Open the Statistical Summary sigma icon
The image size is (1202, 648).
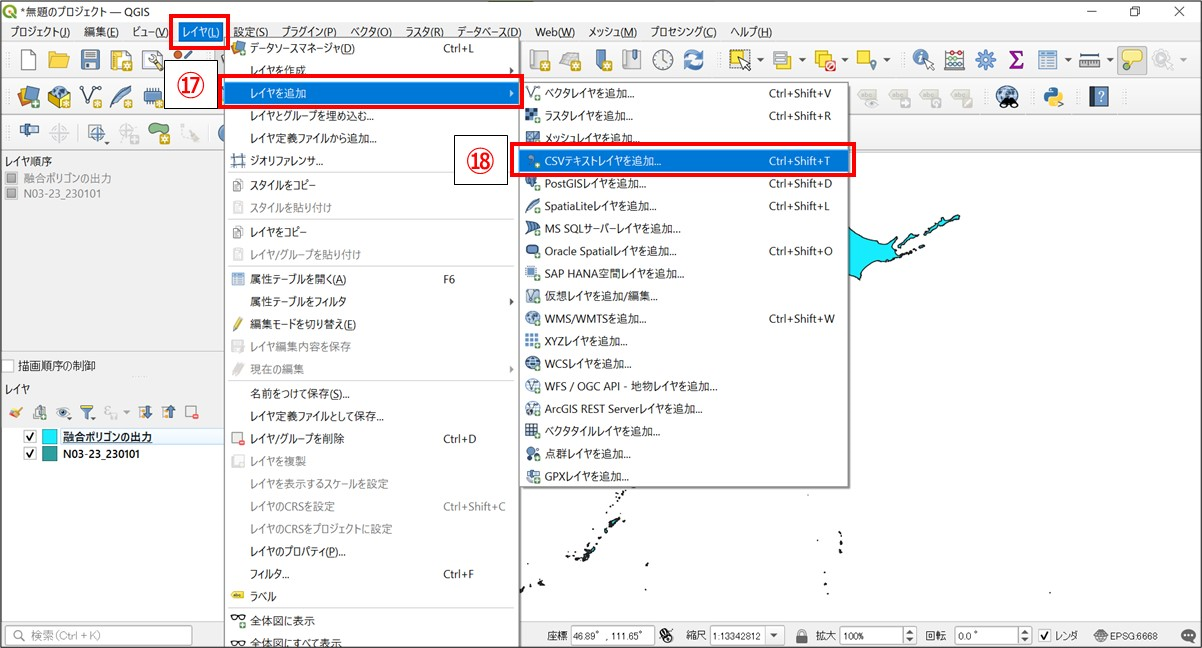(x=1017, y=61)
